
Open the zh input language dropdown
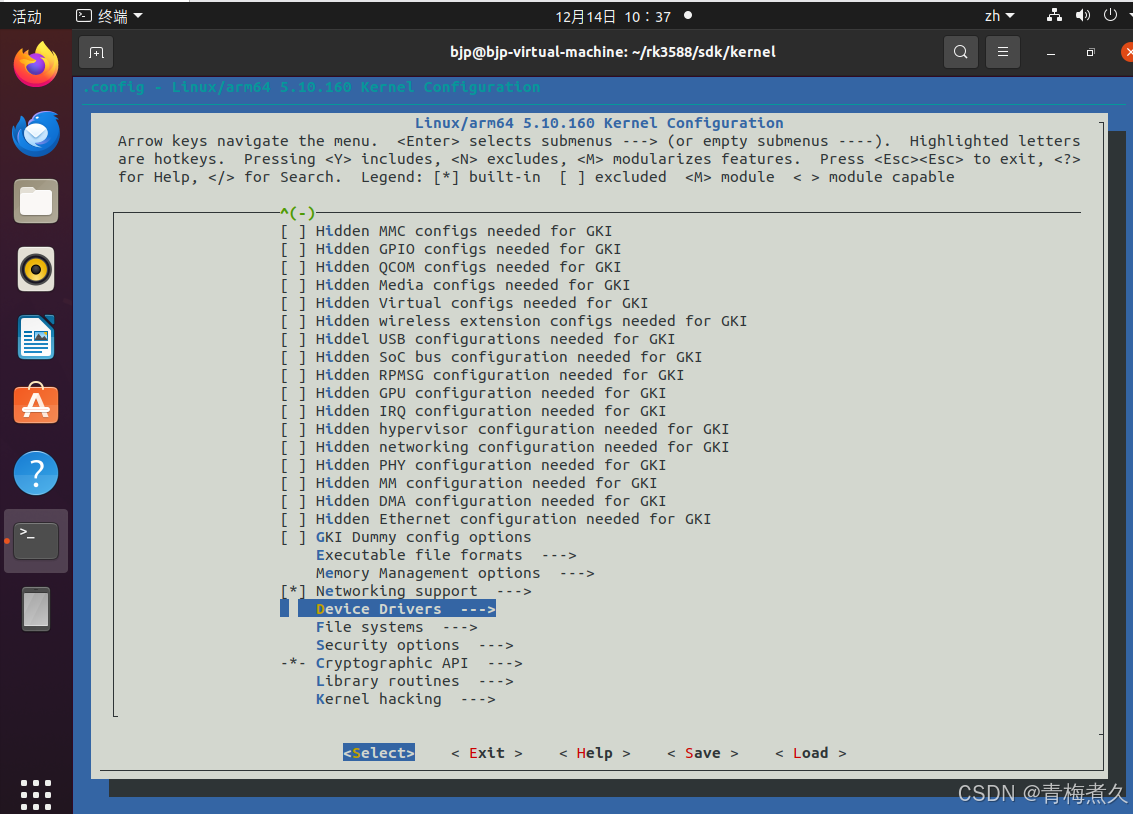click(999, 15)
